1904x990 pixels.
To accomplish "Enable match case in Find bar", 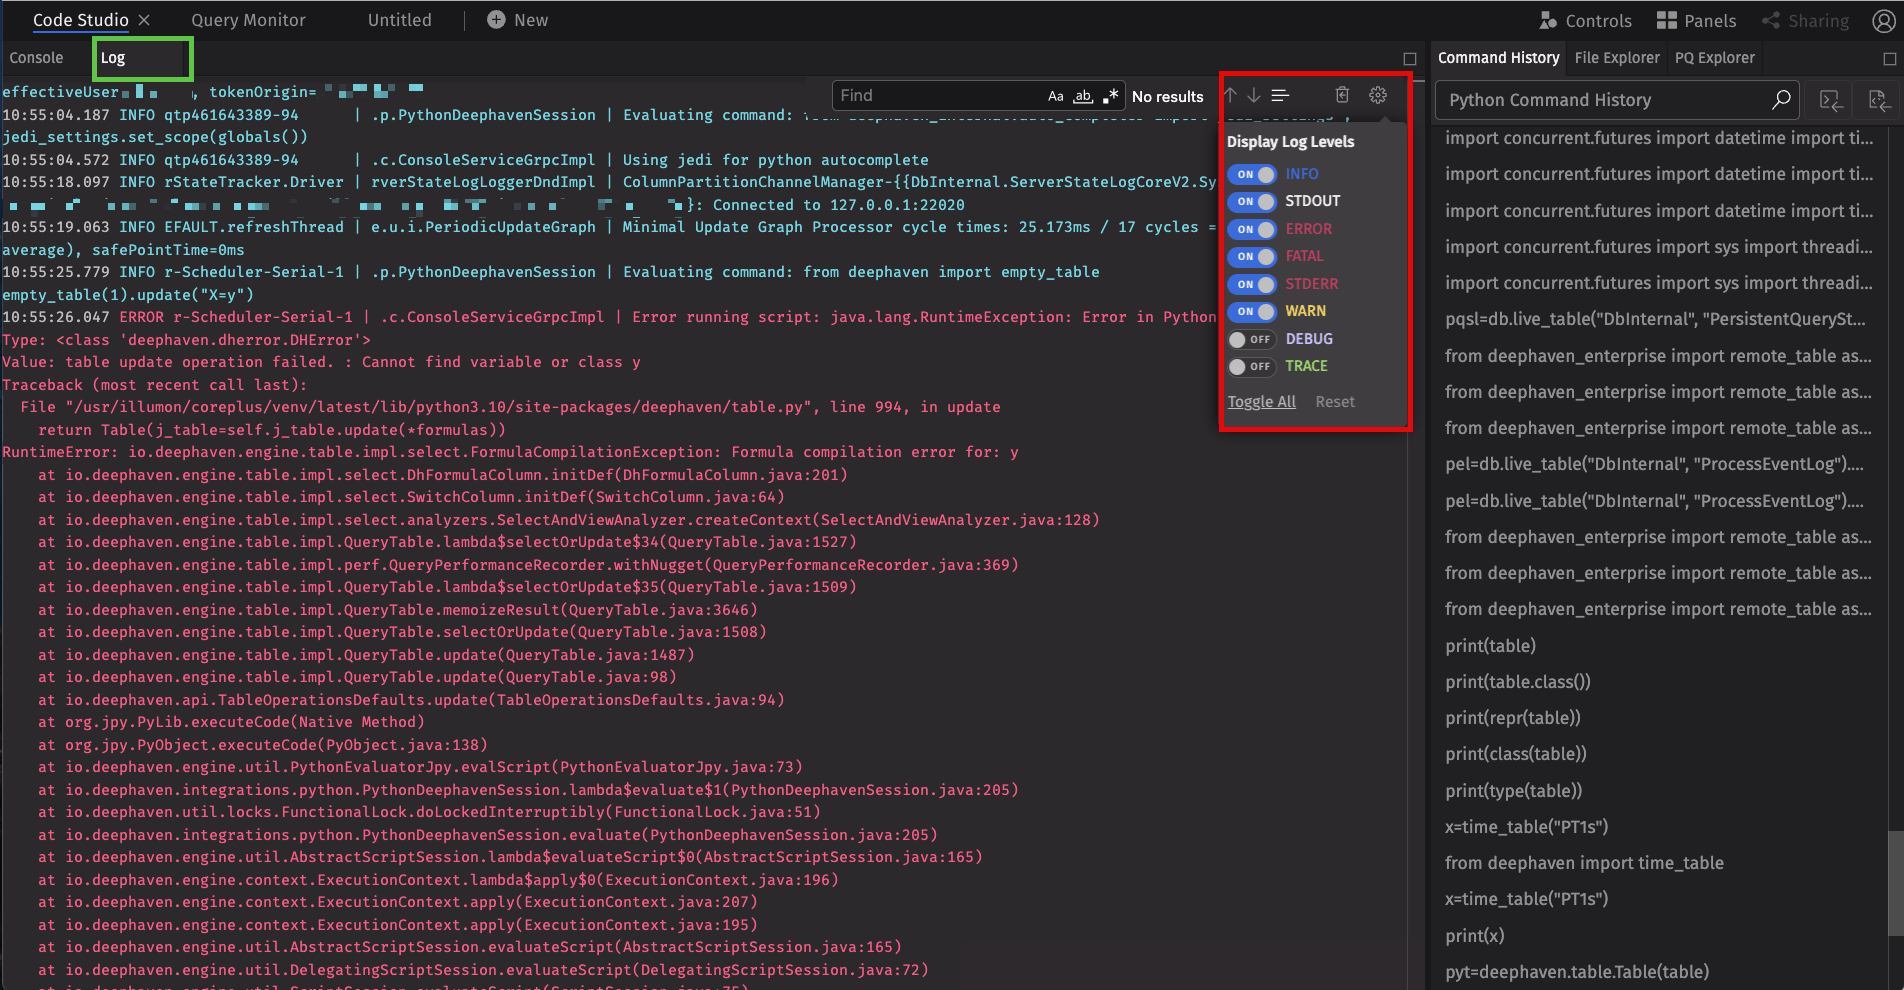I will 1055,96.
